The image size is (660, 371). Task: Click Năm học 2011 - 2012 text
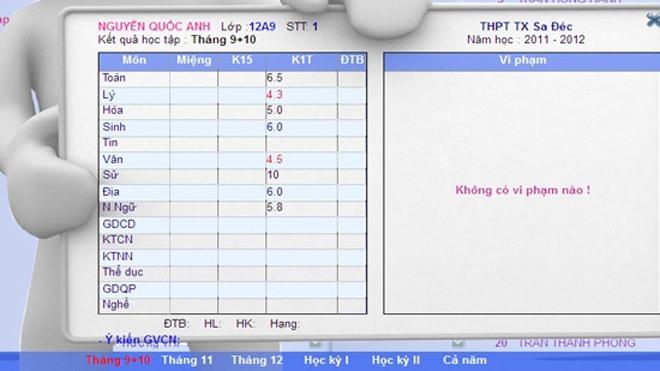[x=526, y=40]
